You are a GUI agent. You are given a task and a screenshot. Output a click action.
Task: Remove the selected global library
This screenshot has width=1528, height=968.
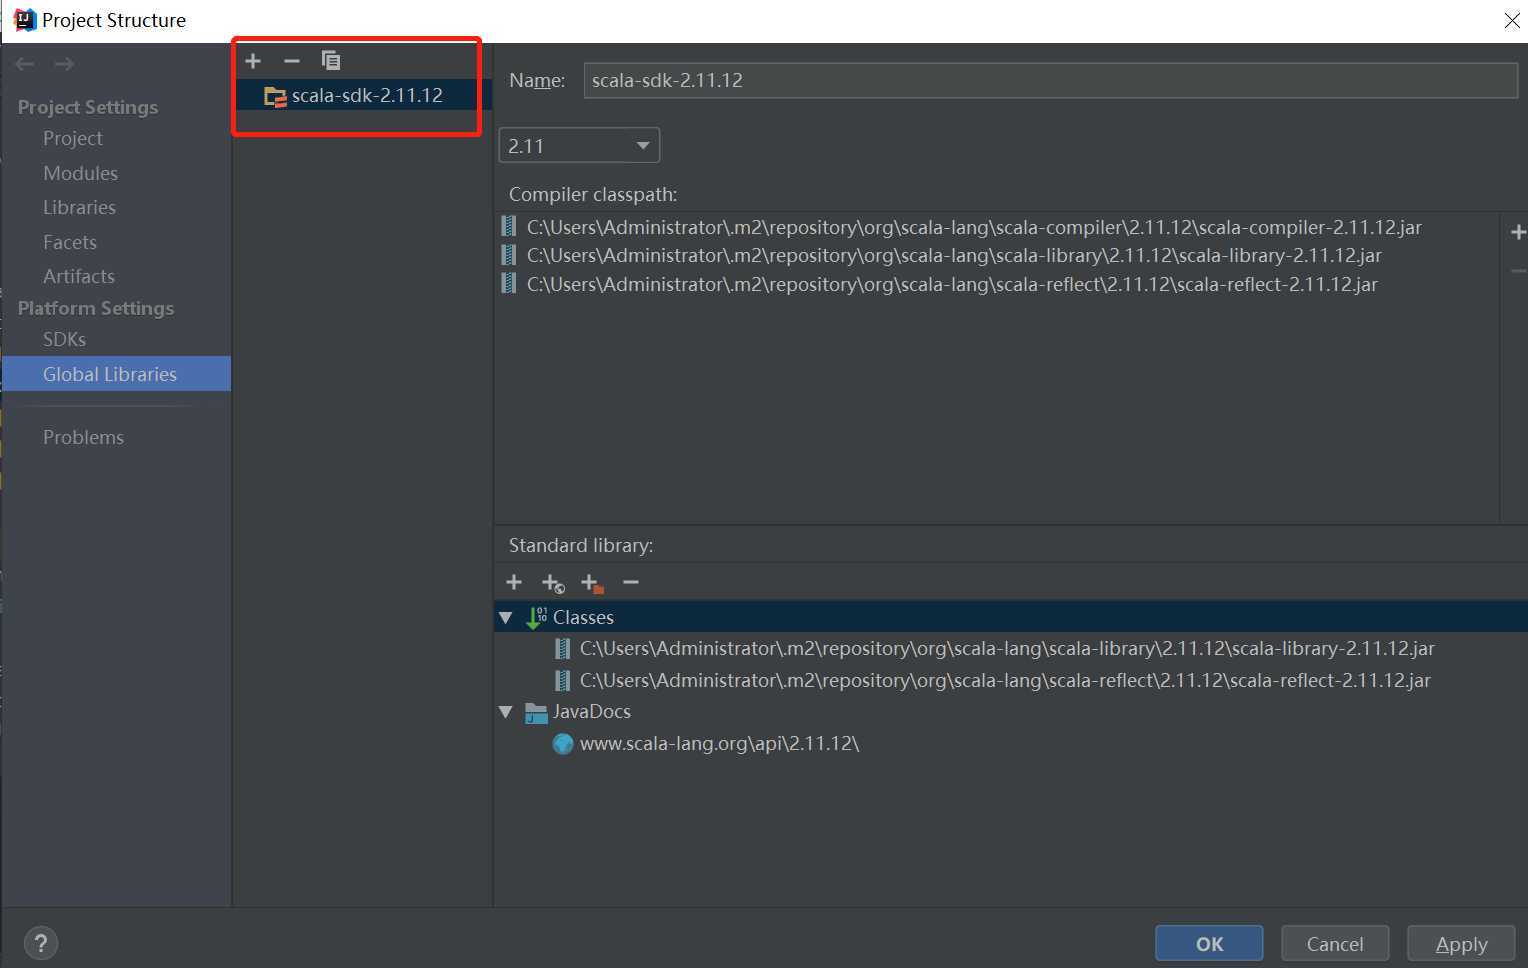coord(292,61)
